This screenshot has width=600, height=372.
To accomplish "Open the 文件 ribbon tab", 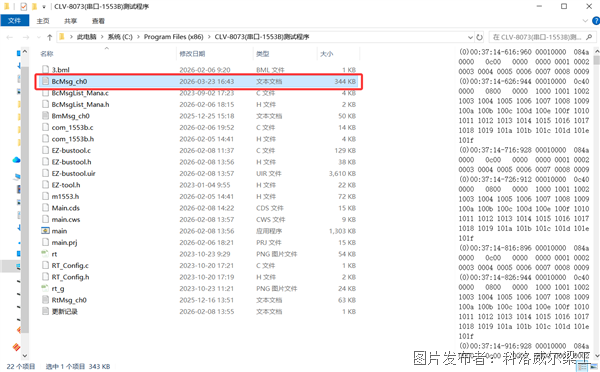I will point(15,21).
